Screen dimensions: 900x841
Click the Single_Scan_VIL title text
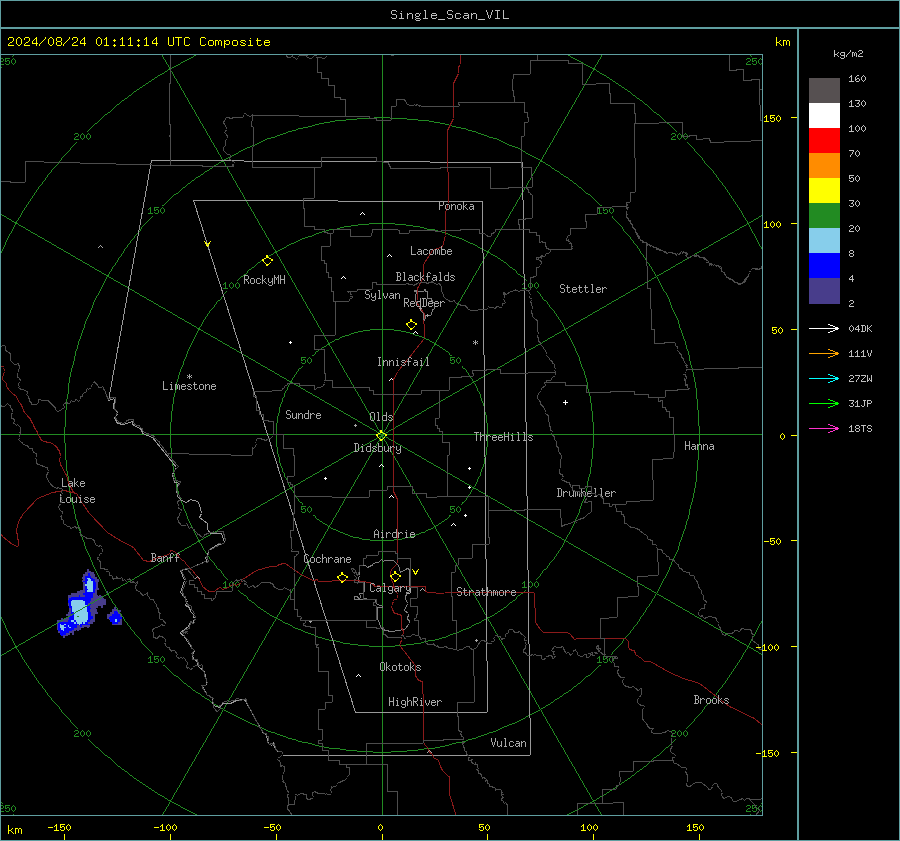pos(449,15)
